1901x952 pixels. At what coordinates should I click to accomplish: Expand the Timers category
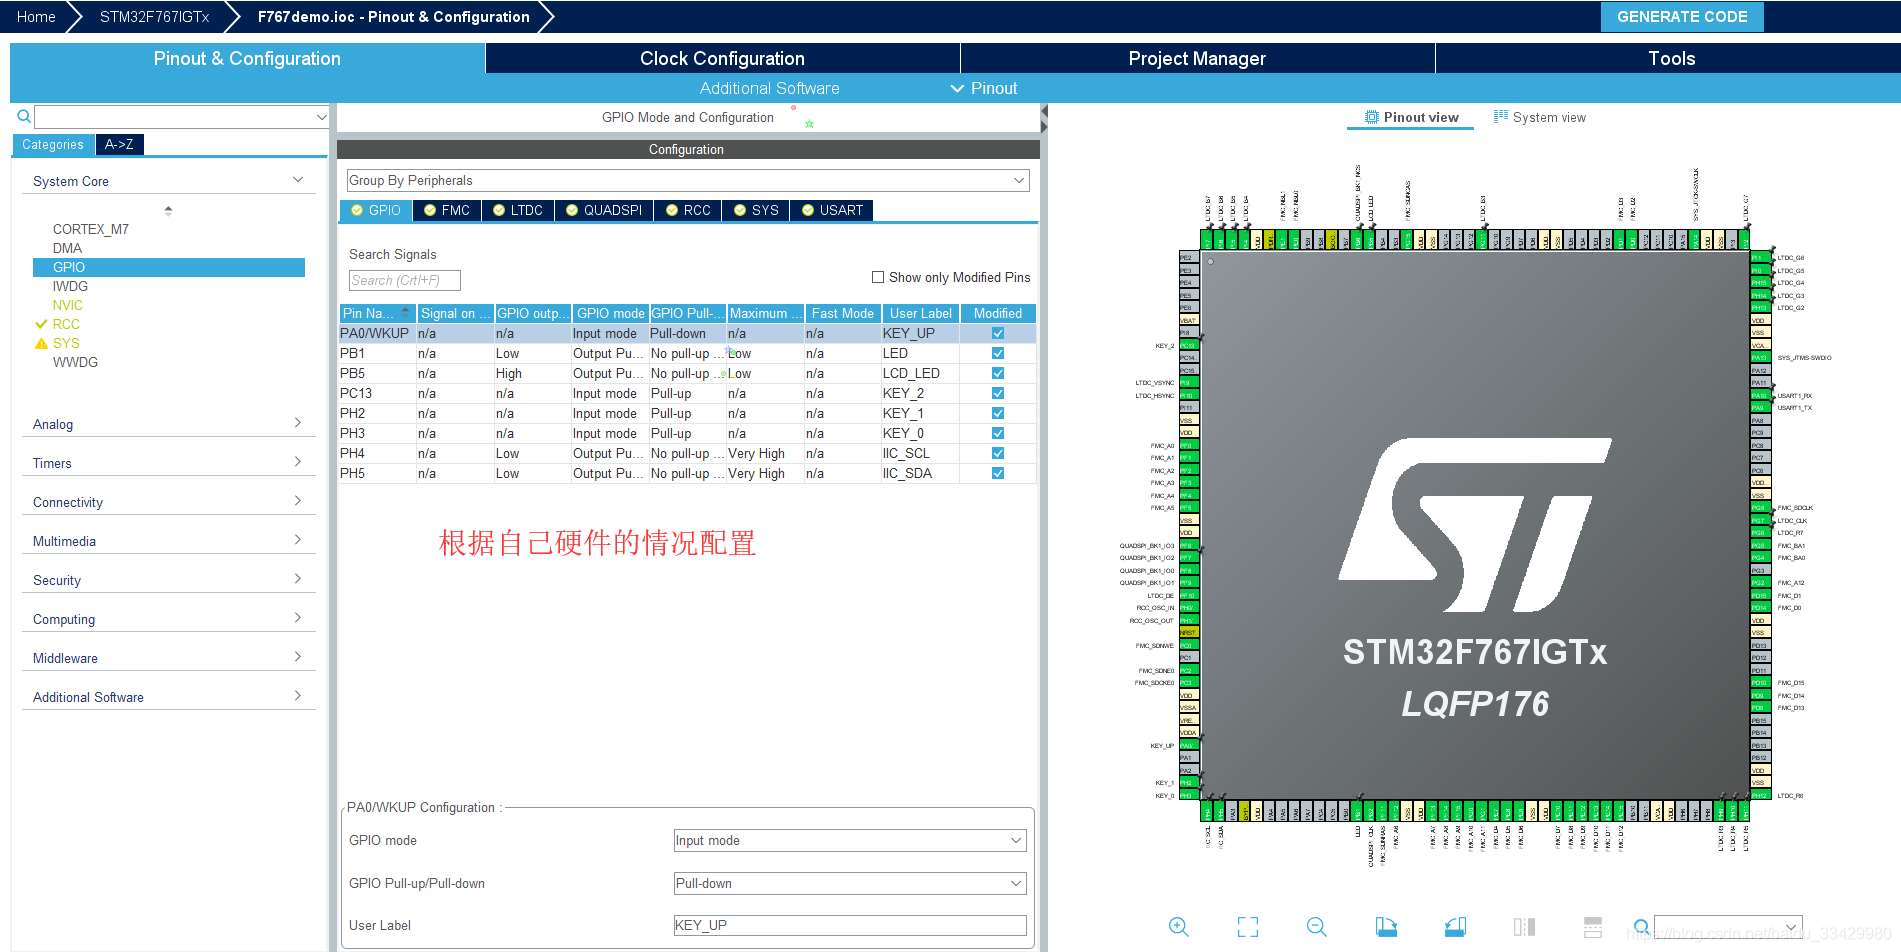tap(297, 462)
